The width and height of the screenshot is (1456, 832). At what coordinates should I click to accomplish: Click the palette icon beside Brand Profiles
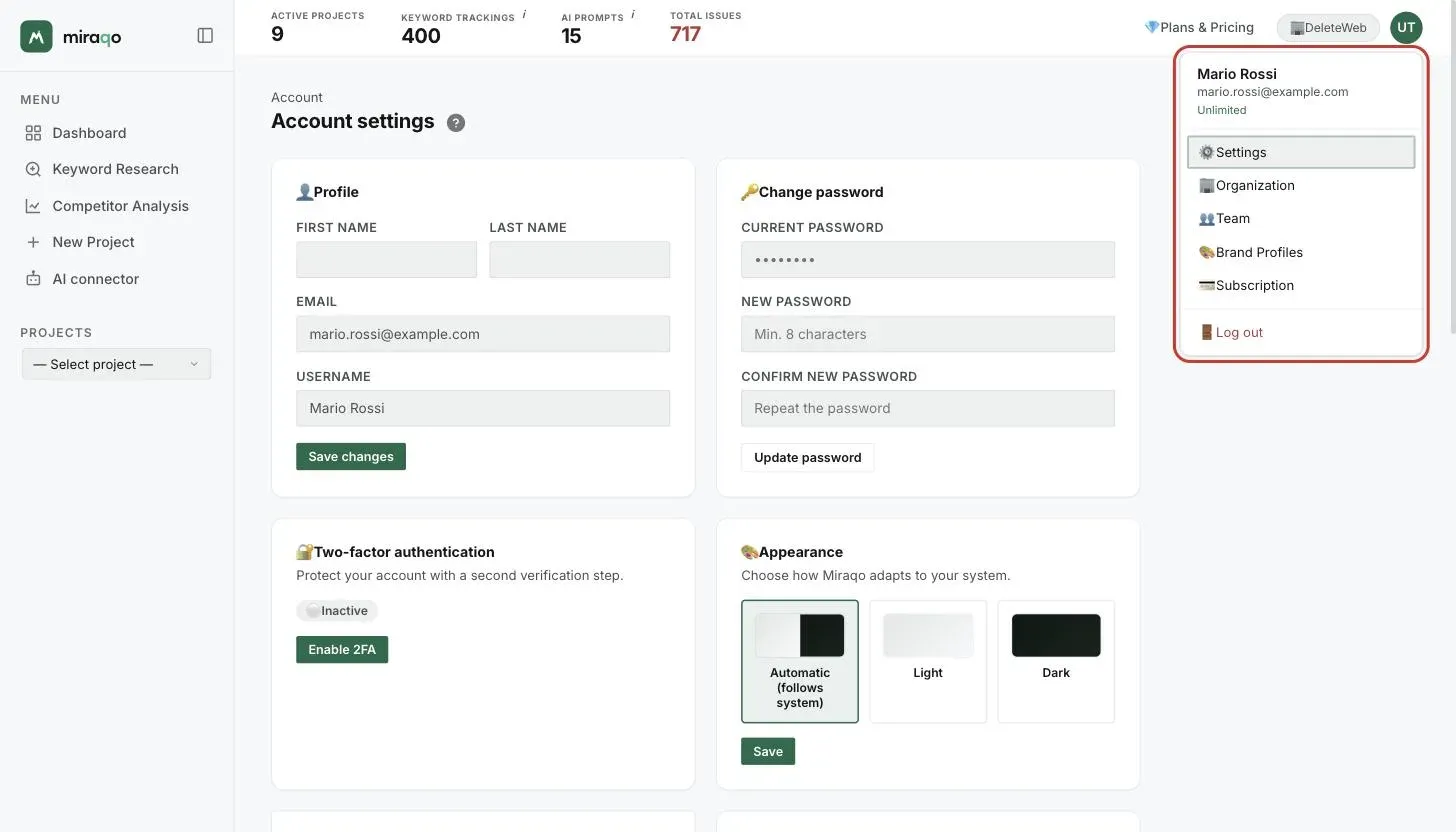tap(1207, 252)
